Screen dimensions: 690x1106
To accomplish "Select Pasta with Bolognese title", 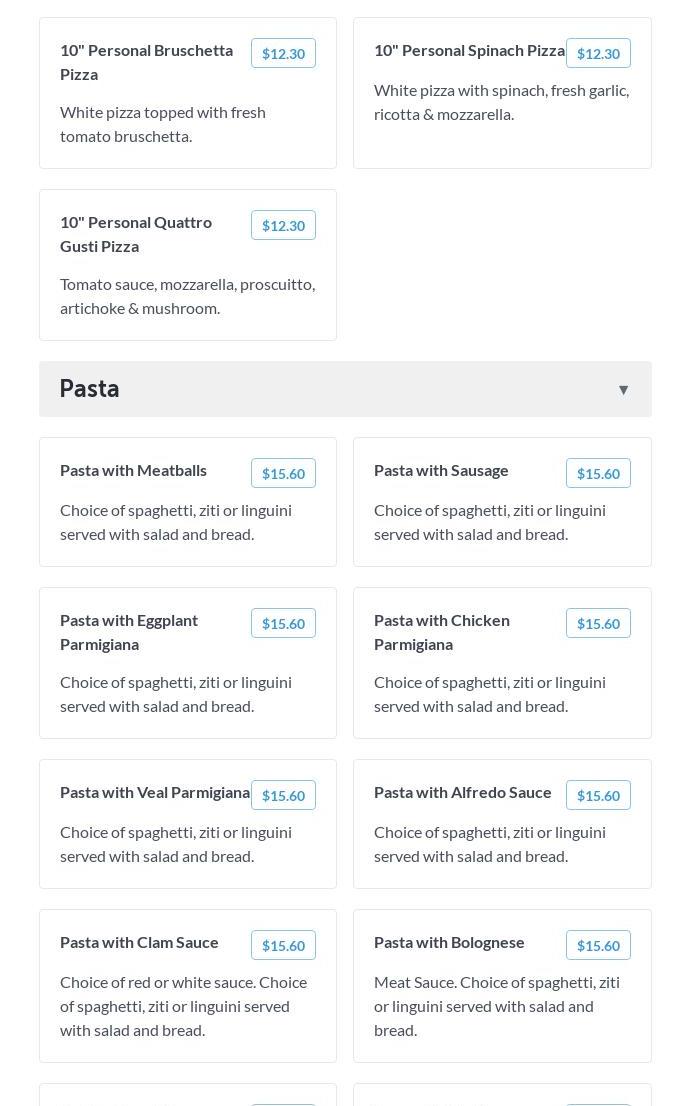I will 449,942.
